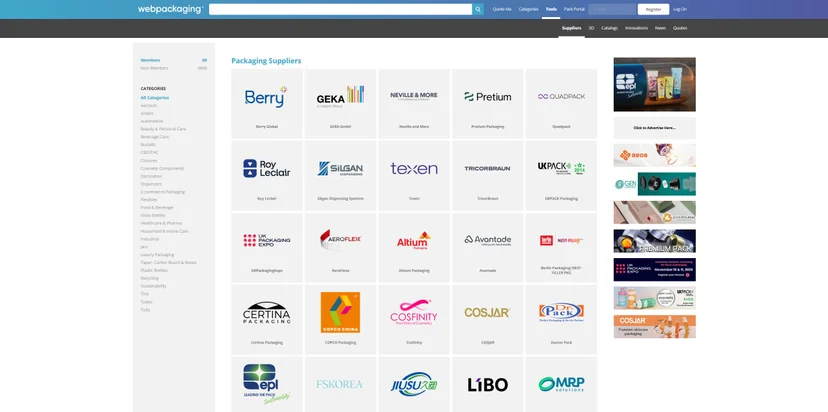Focus the main search input field
The width and height of the screenshot is (828, 412).
tap(340, 9)
